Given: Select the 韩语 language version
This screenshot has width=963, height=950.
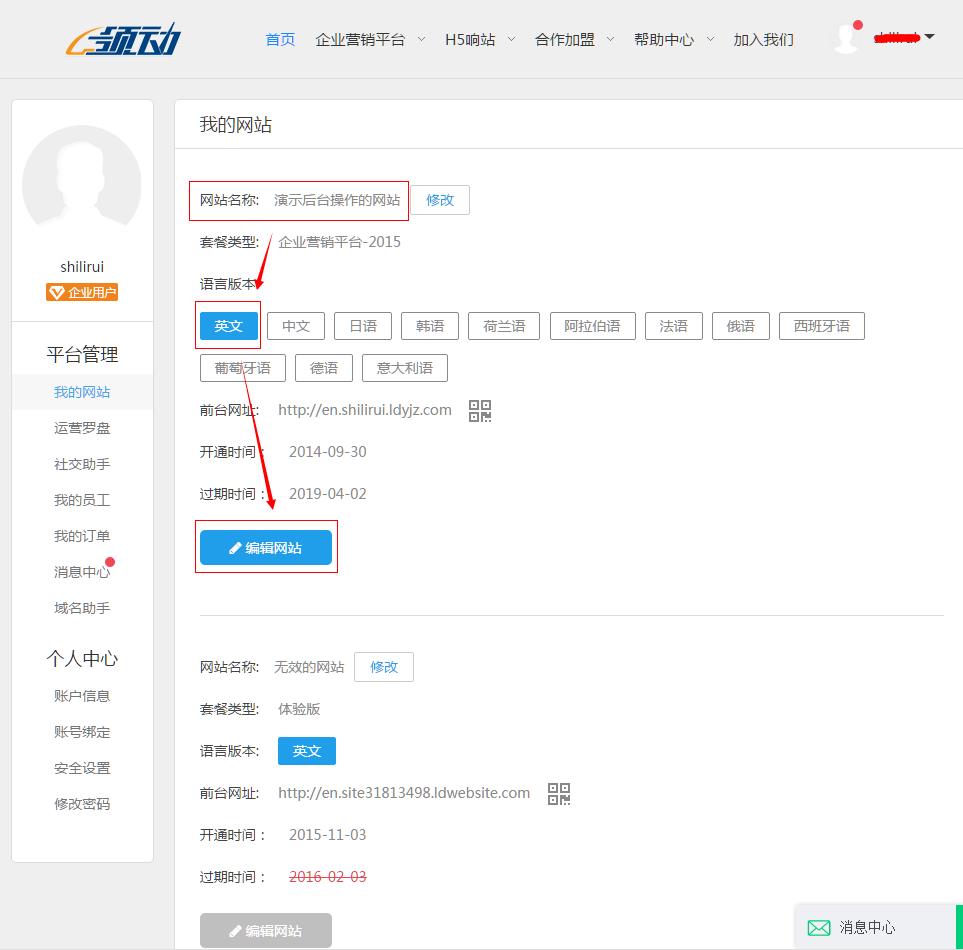Looking at the screenshot, I should pos(429,325).
